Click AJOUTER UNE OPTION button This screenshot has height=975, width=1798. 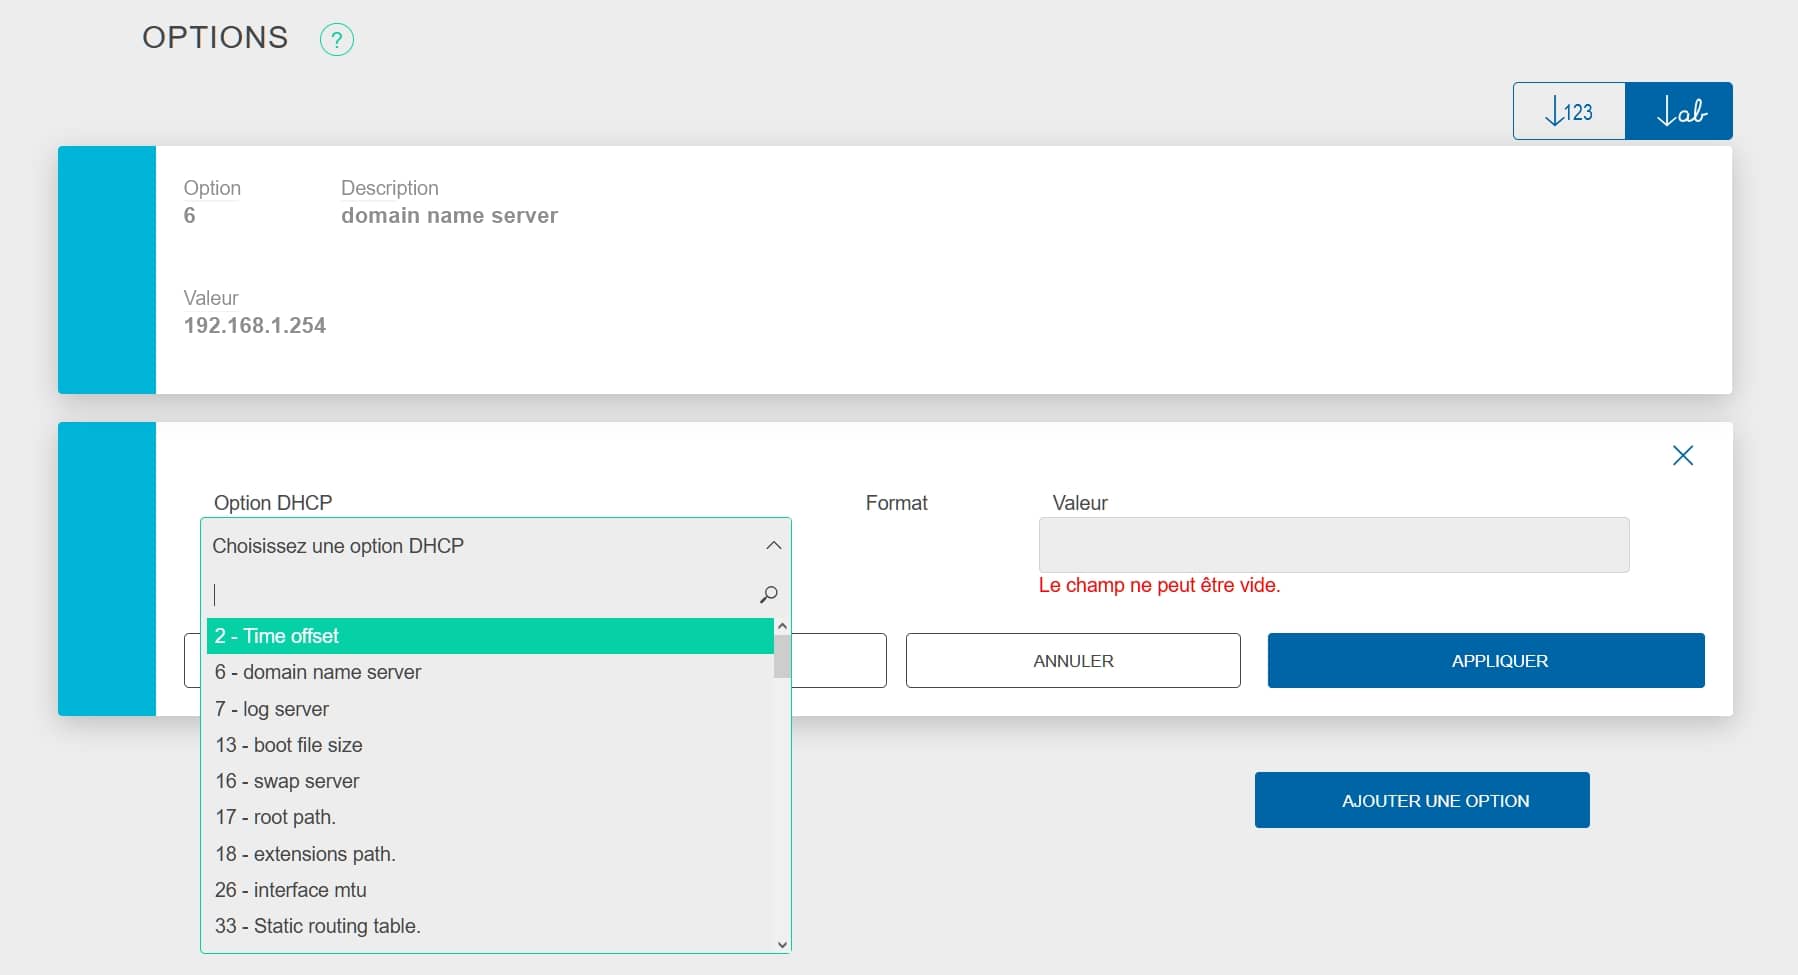point(1421,800)
